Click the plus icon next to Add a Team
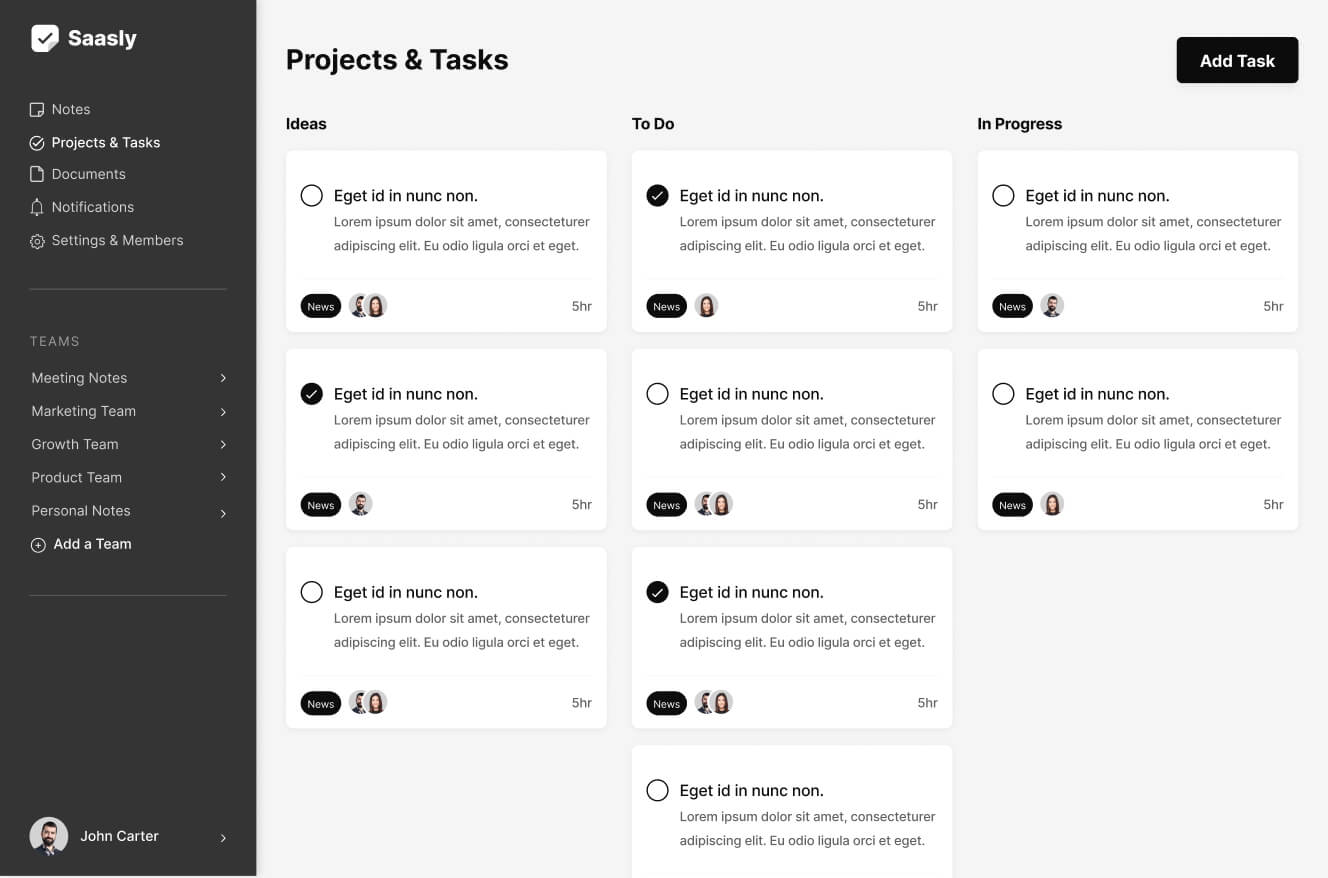This screenshot has height=878, width=1328. click(37, 544)
